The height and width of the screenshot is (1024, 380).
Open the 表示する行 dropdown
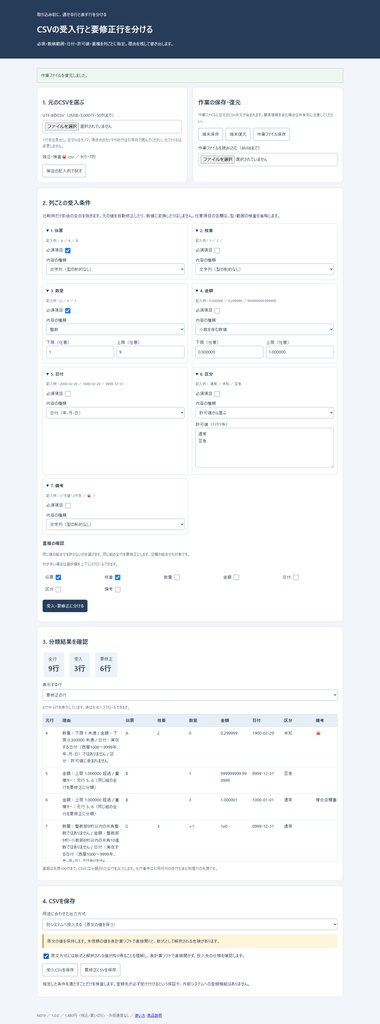pyautogui.click(x=190, y=695)
